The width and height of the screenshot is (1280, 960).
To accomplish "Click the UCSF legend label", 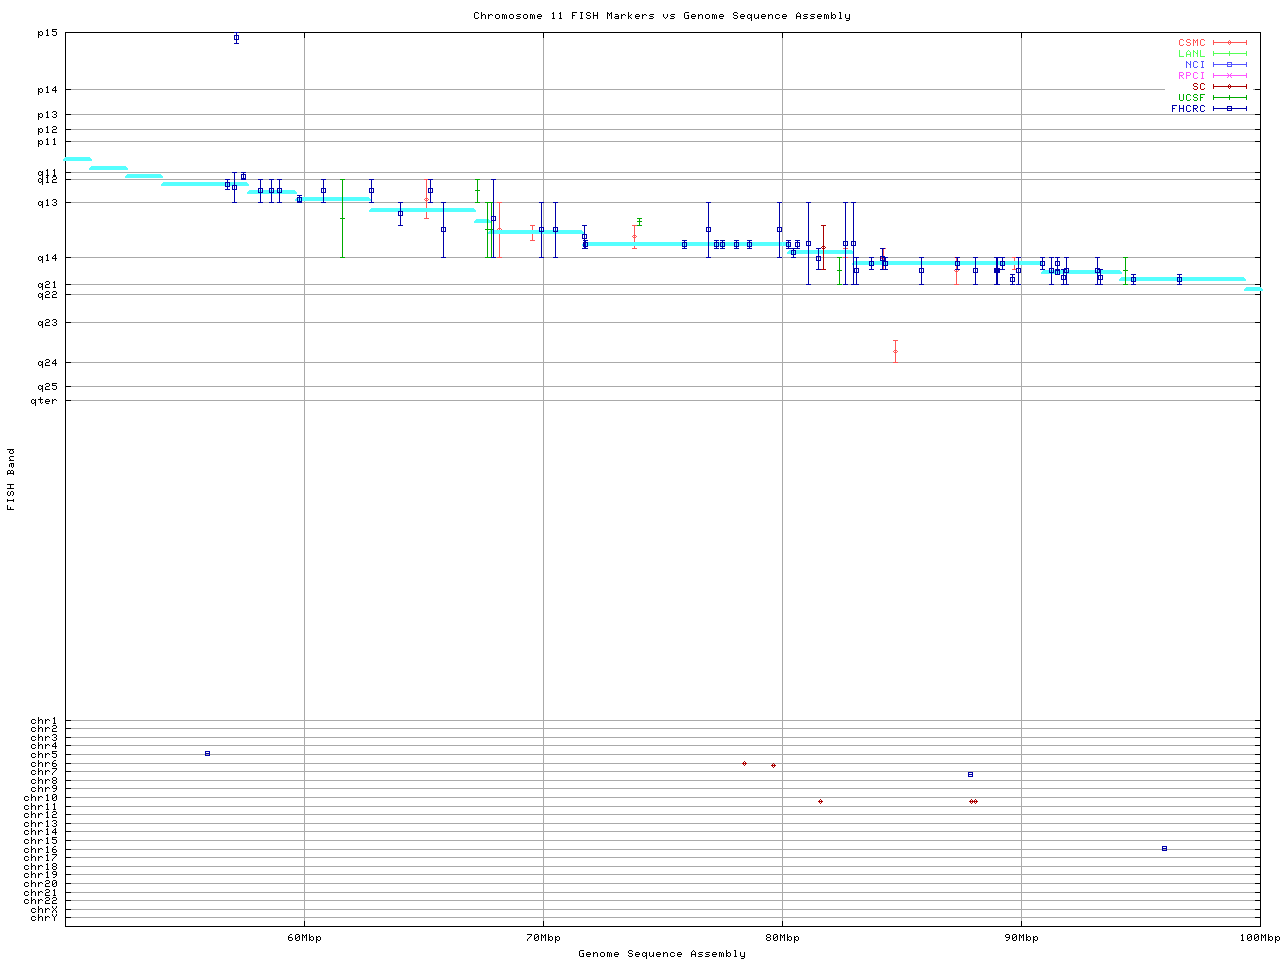I will [1191, 98].
